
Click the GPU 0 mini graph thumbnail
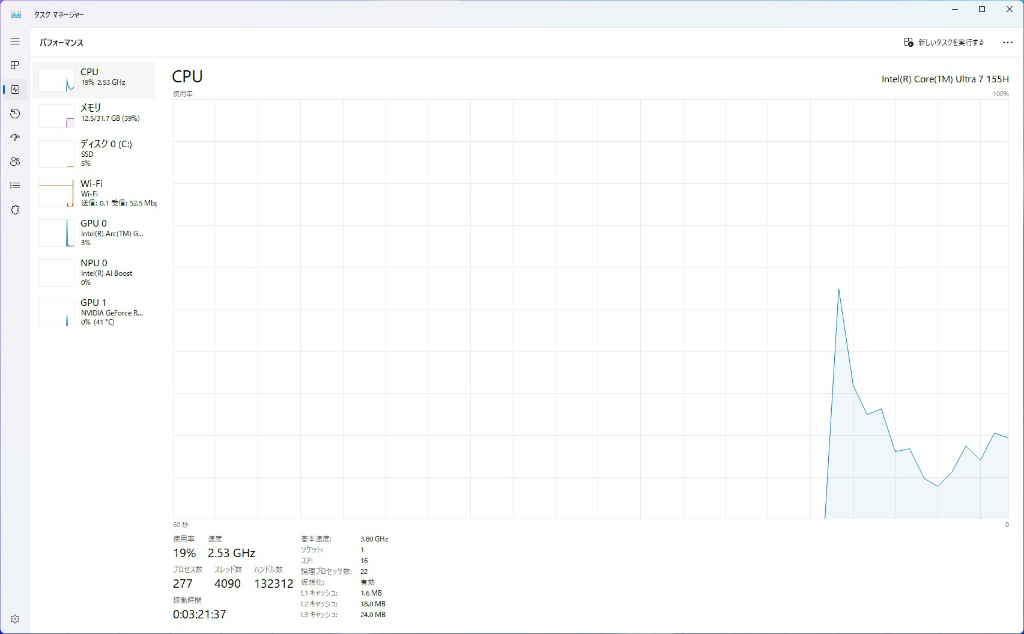(56, 234)
